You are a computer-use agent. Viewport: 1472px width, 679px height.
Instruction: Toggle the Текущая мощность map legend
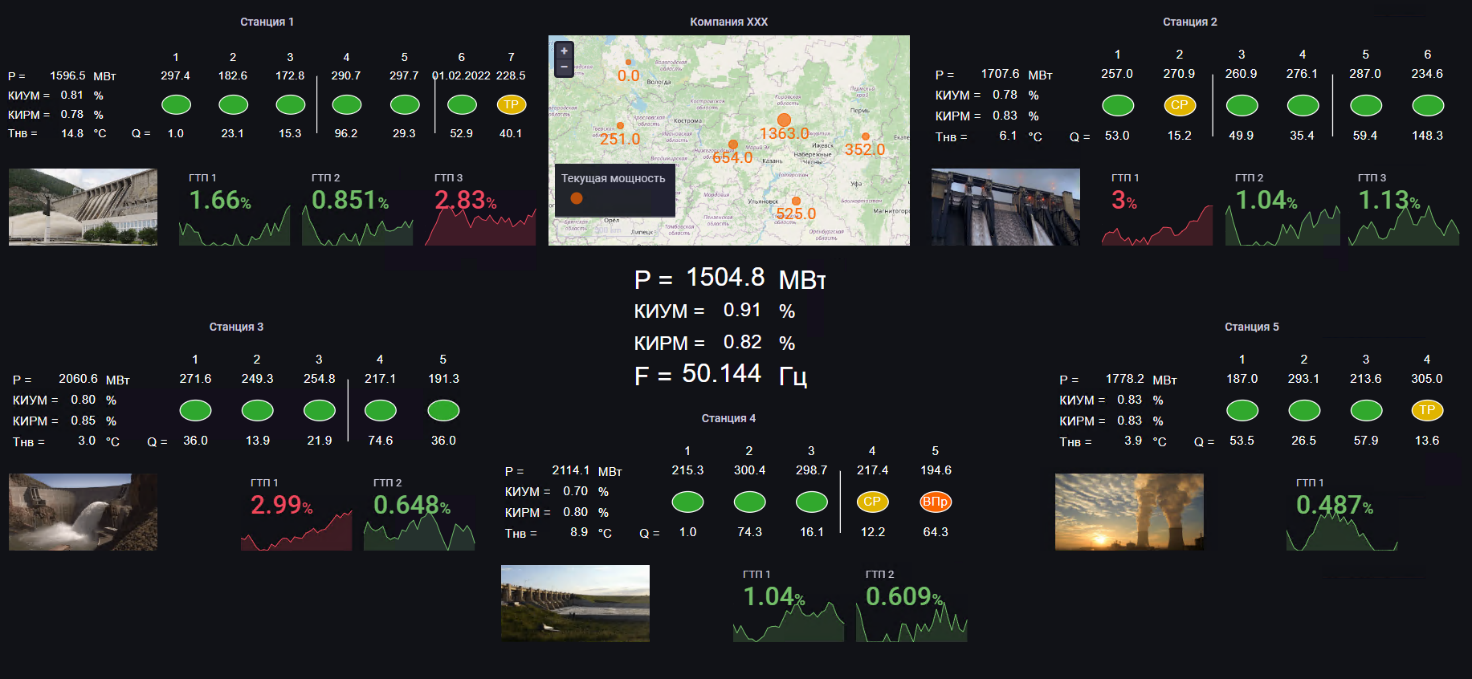coord(576,198)
